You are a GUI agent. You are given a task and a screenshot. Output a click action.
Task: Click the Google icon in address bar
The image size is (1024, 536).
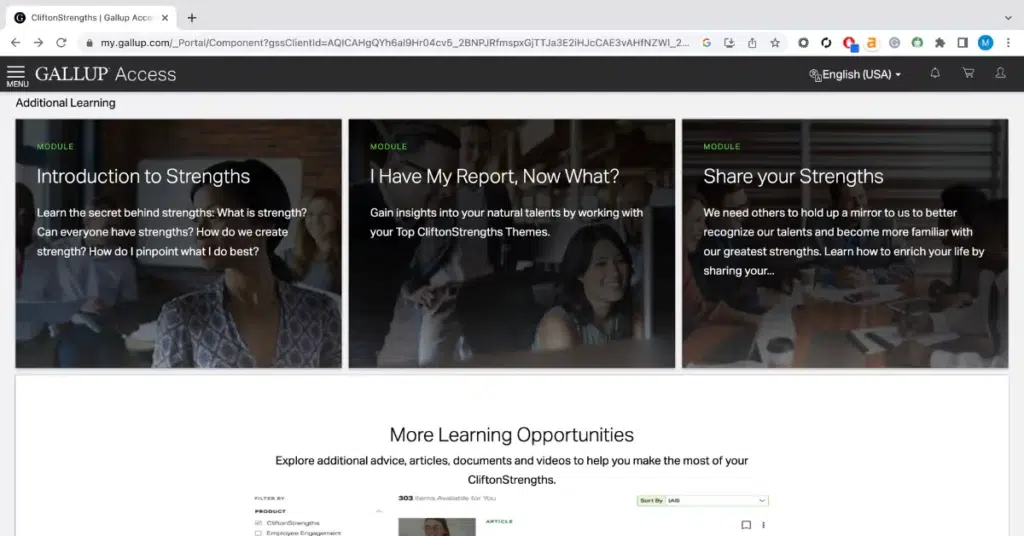707,43
